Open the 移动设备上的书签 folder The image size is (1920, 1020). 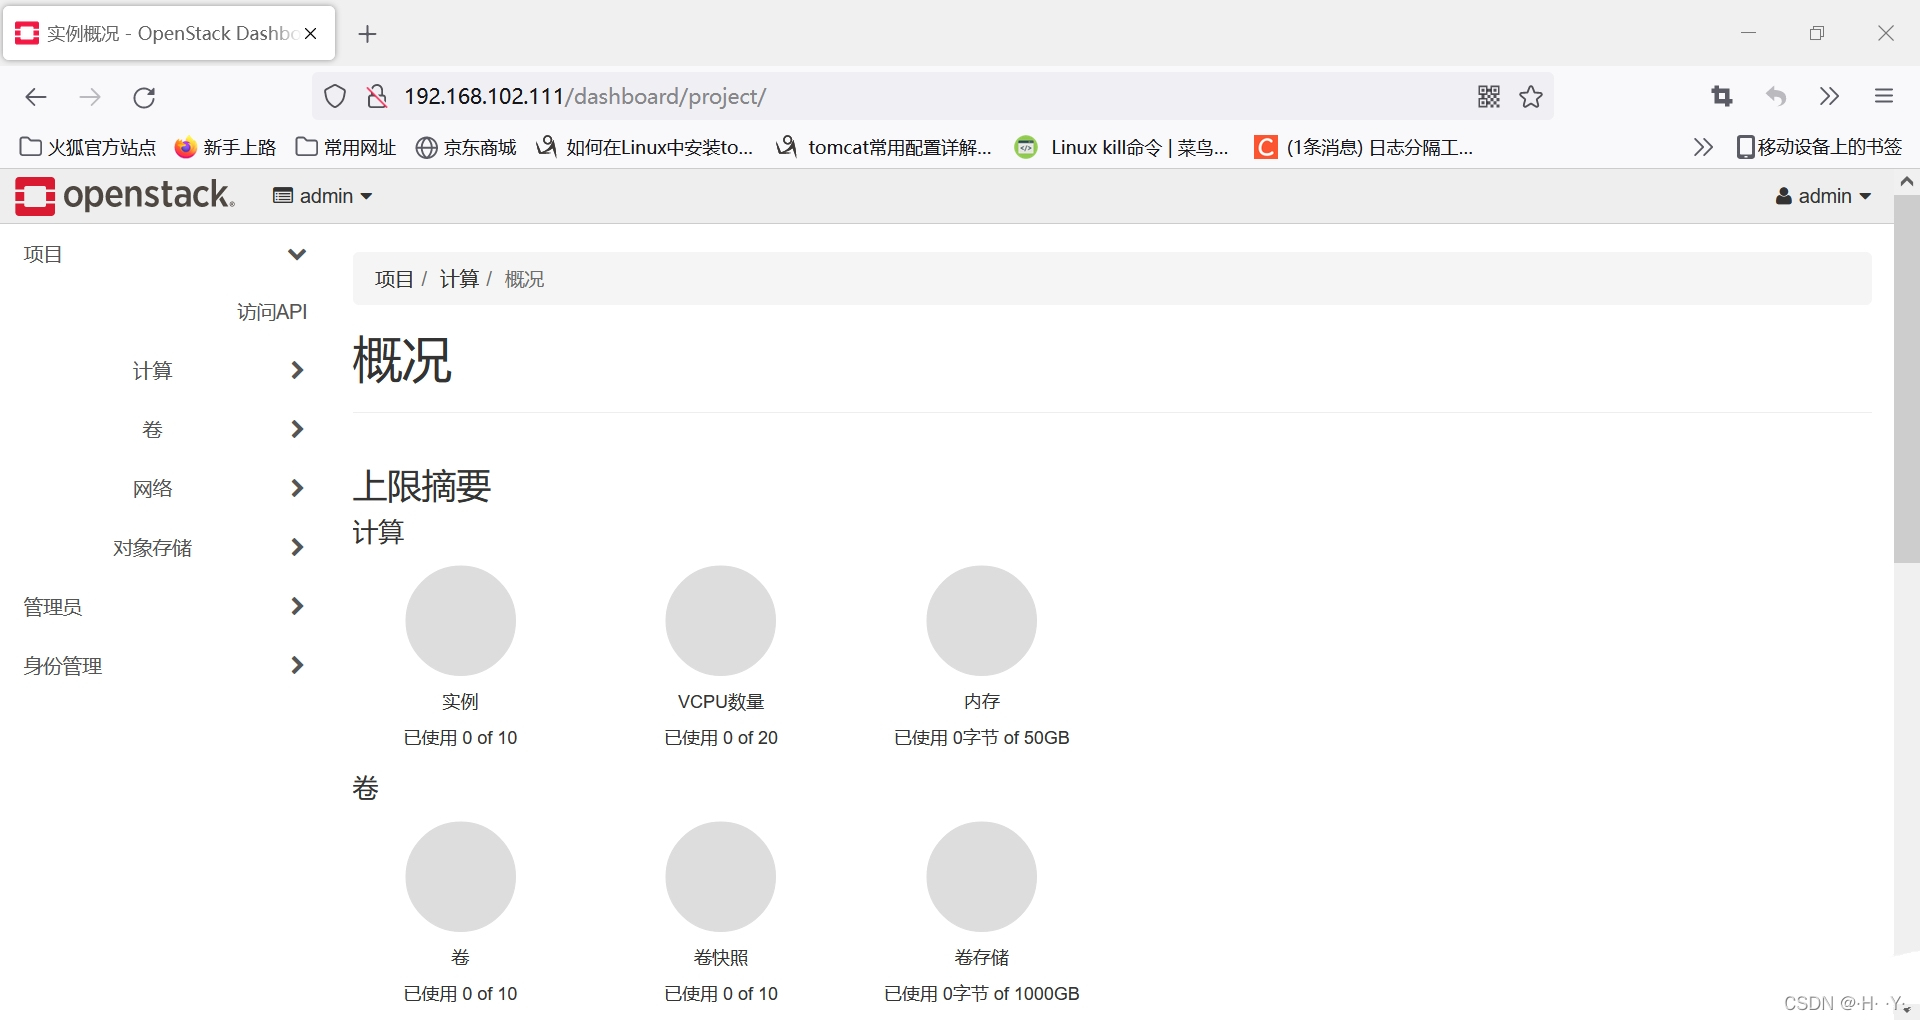tap(1819, 147)
